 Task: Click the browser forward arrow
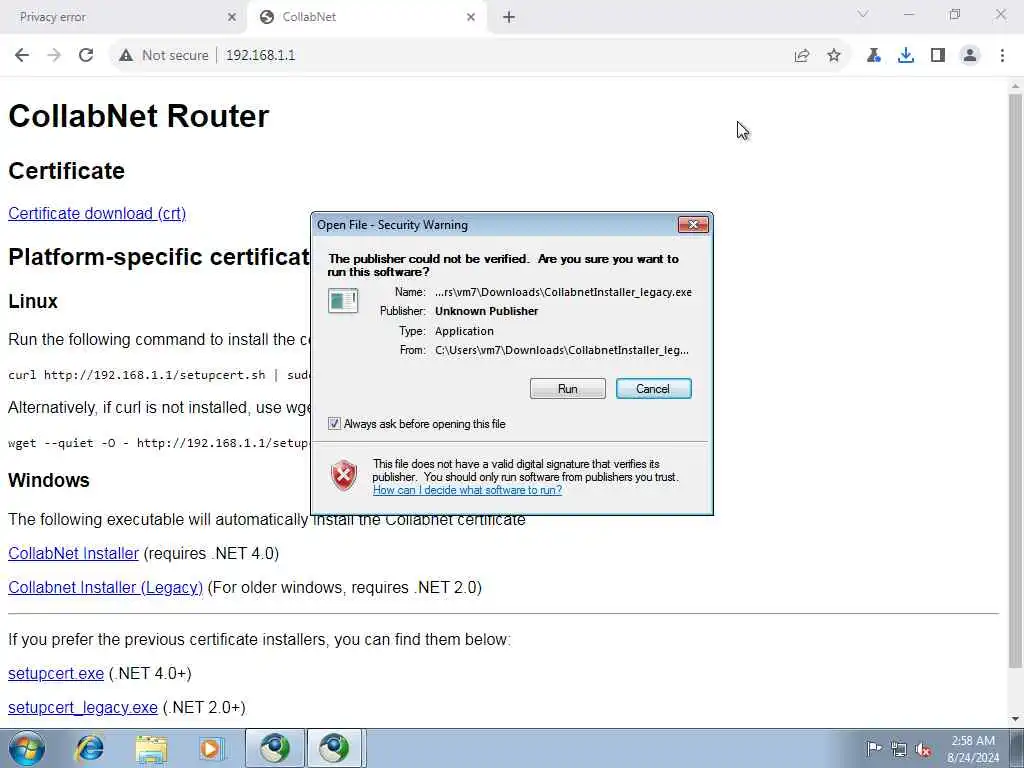[x=54, y=56]
